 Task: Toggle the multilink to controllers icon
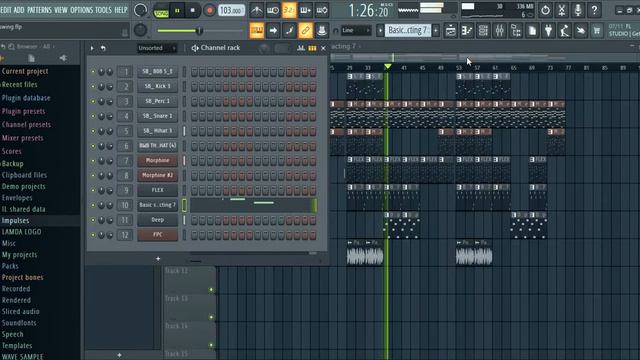pos(305,30)
